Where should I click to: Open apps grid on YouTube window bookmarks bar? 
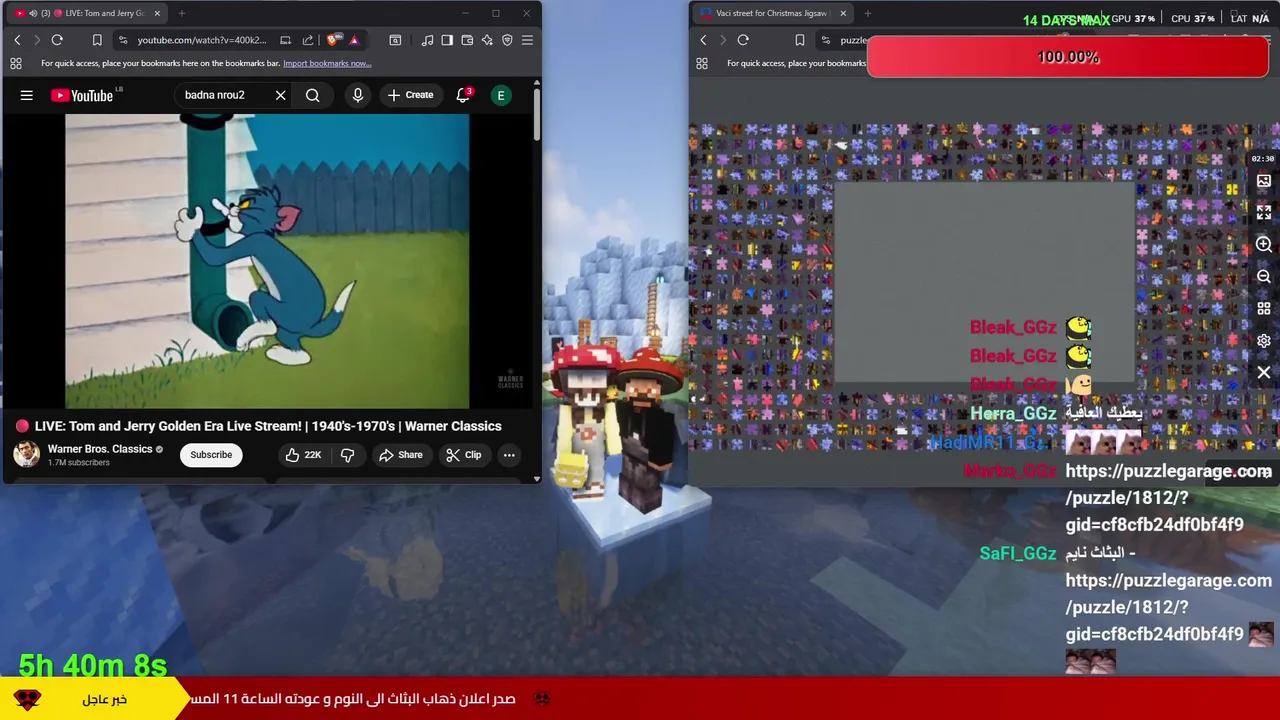16,63
